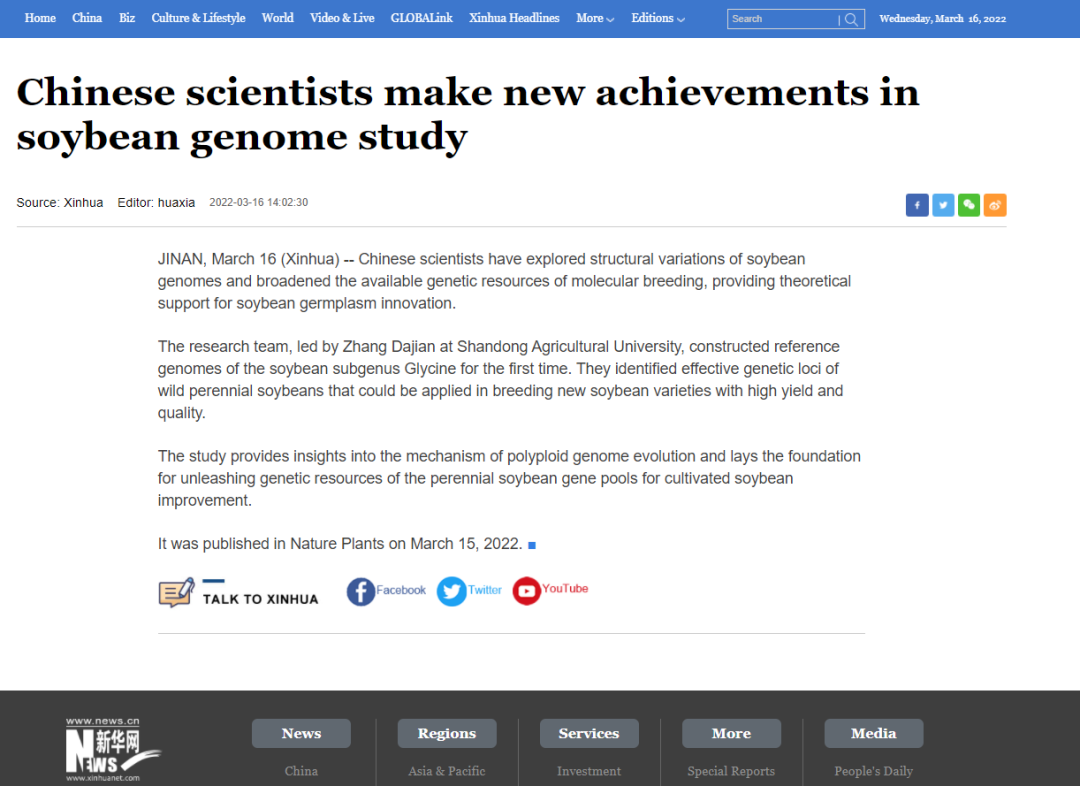Image resolution: width=1080 pixels, height=786 pixels.
Task: Open Xinhua's YouTube channel link
Action: coord(550,590)
